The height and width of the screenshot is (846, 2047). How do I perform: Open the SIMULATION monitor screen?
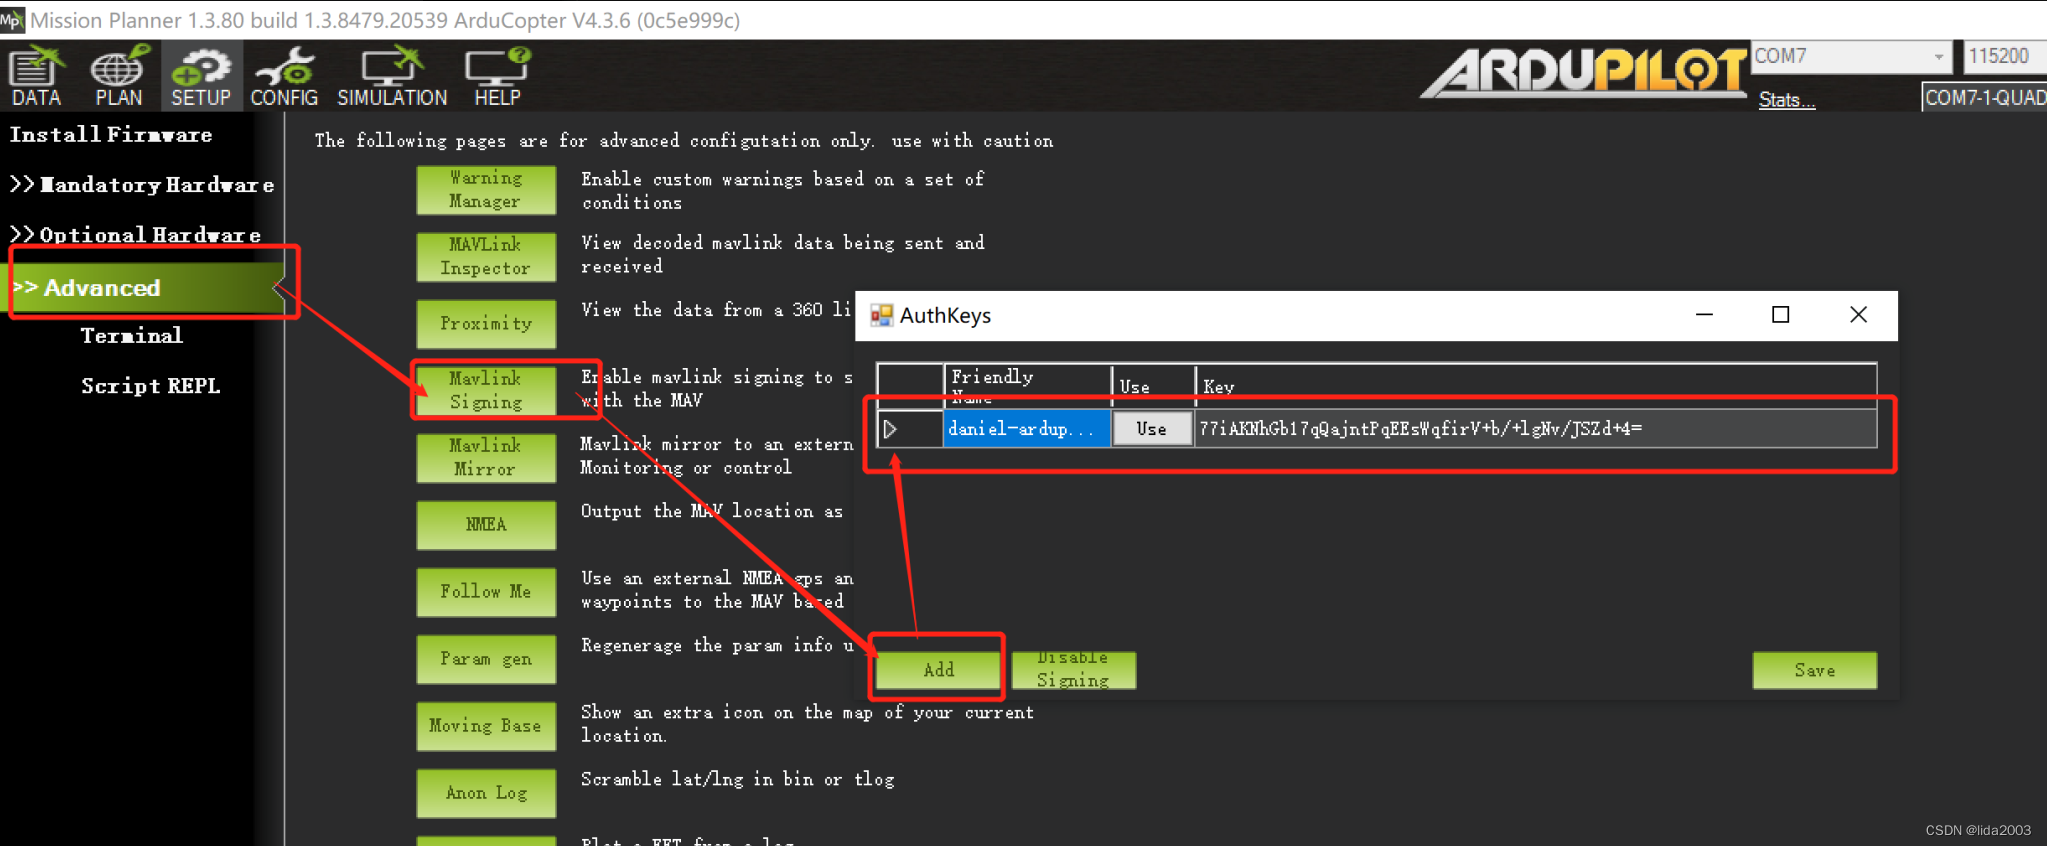(392, 76)
